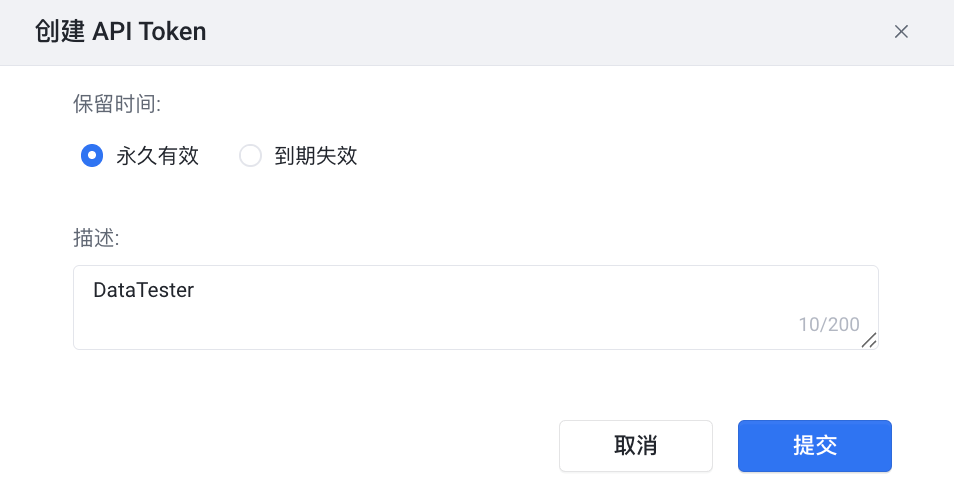Place cursor right after DataTester text
954x504 pixels.
[195, 291]
